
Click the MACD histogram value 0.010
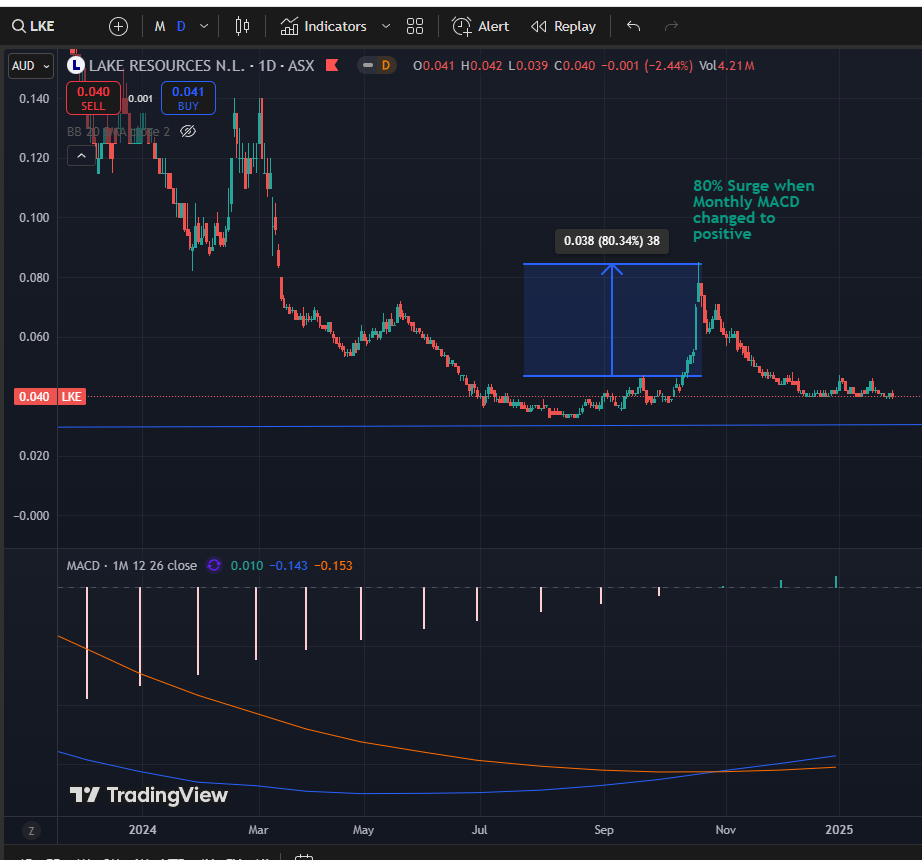[x=247, y=565]
